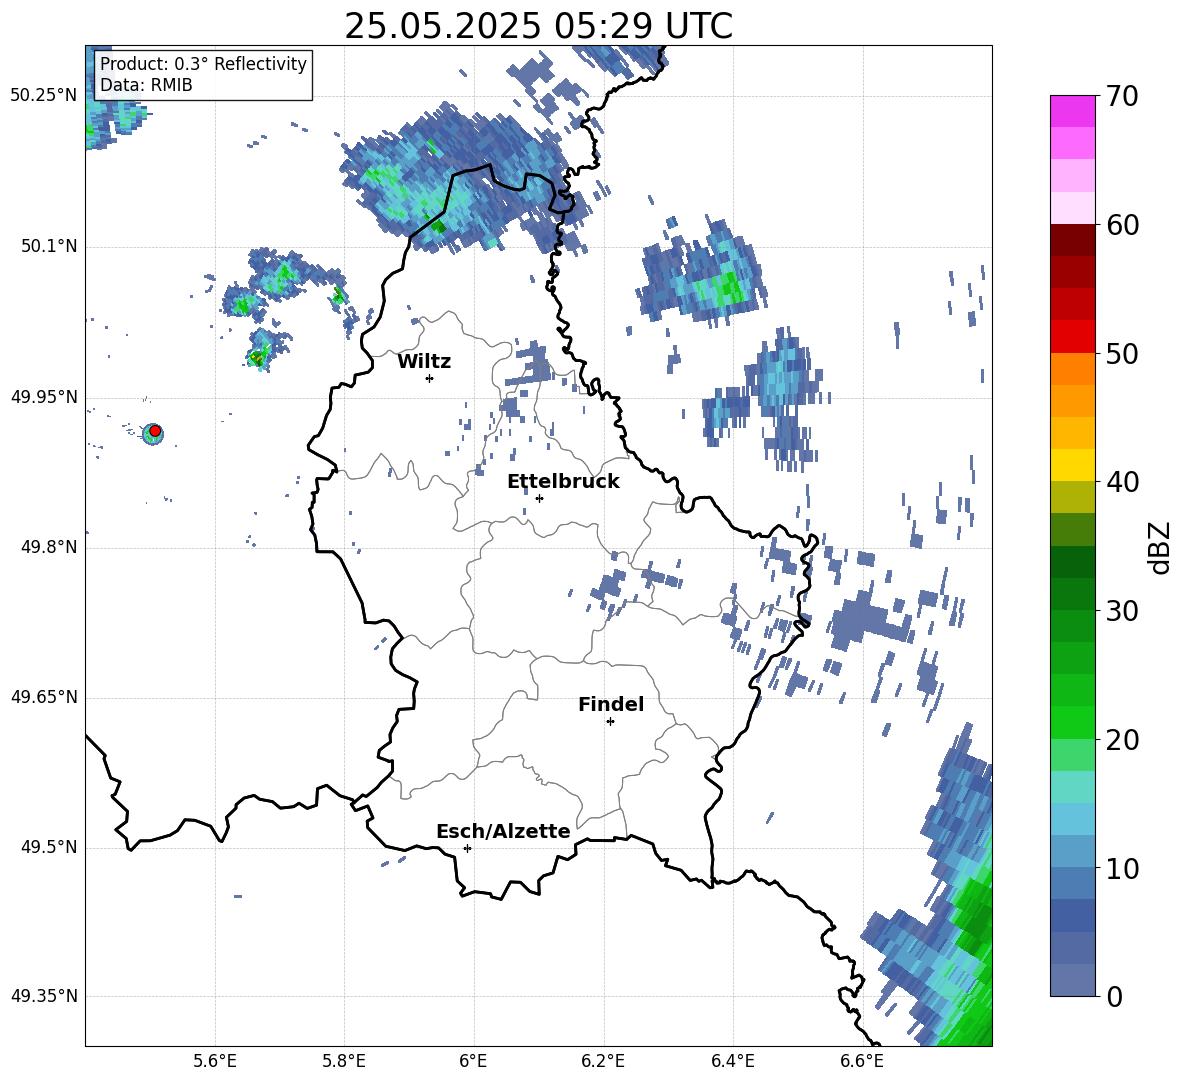This screenshot has height=1081, width=1184.
Task: Click the colorbar value 50
Action: click(1122, 353)
